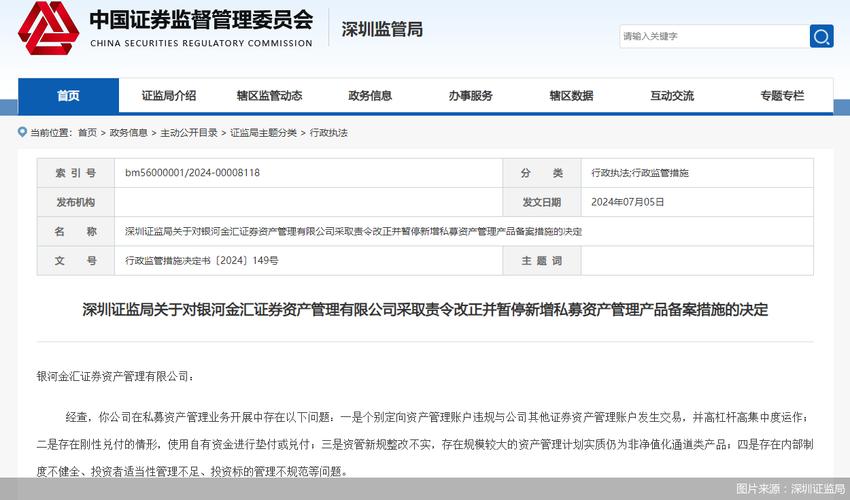
Task: Click the 文号 table label
Action: pyautogui.click(x=75, y=261)
